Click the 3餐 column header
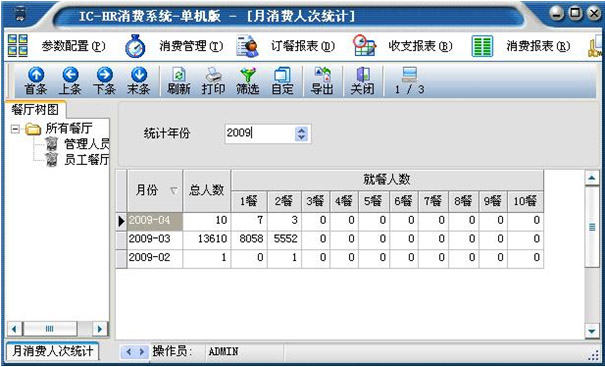 (316, 201)
